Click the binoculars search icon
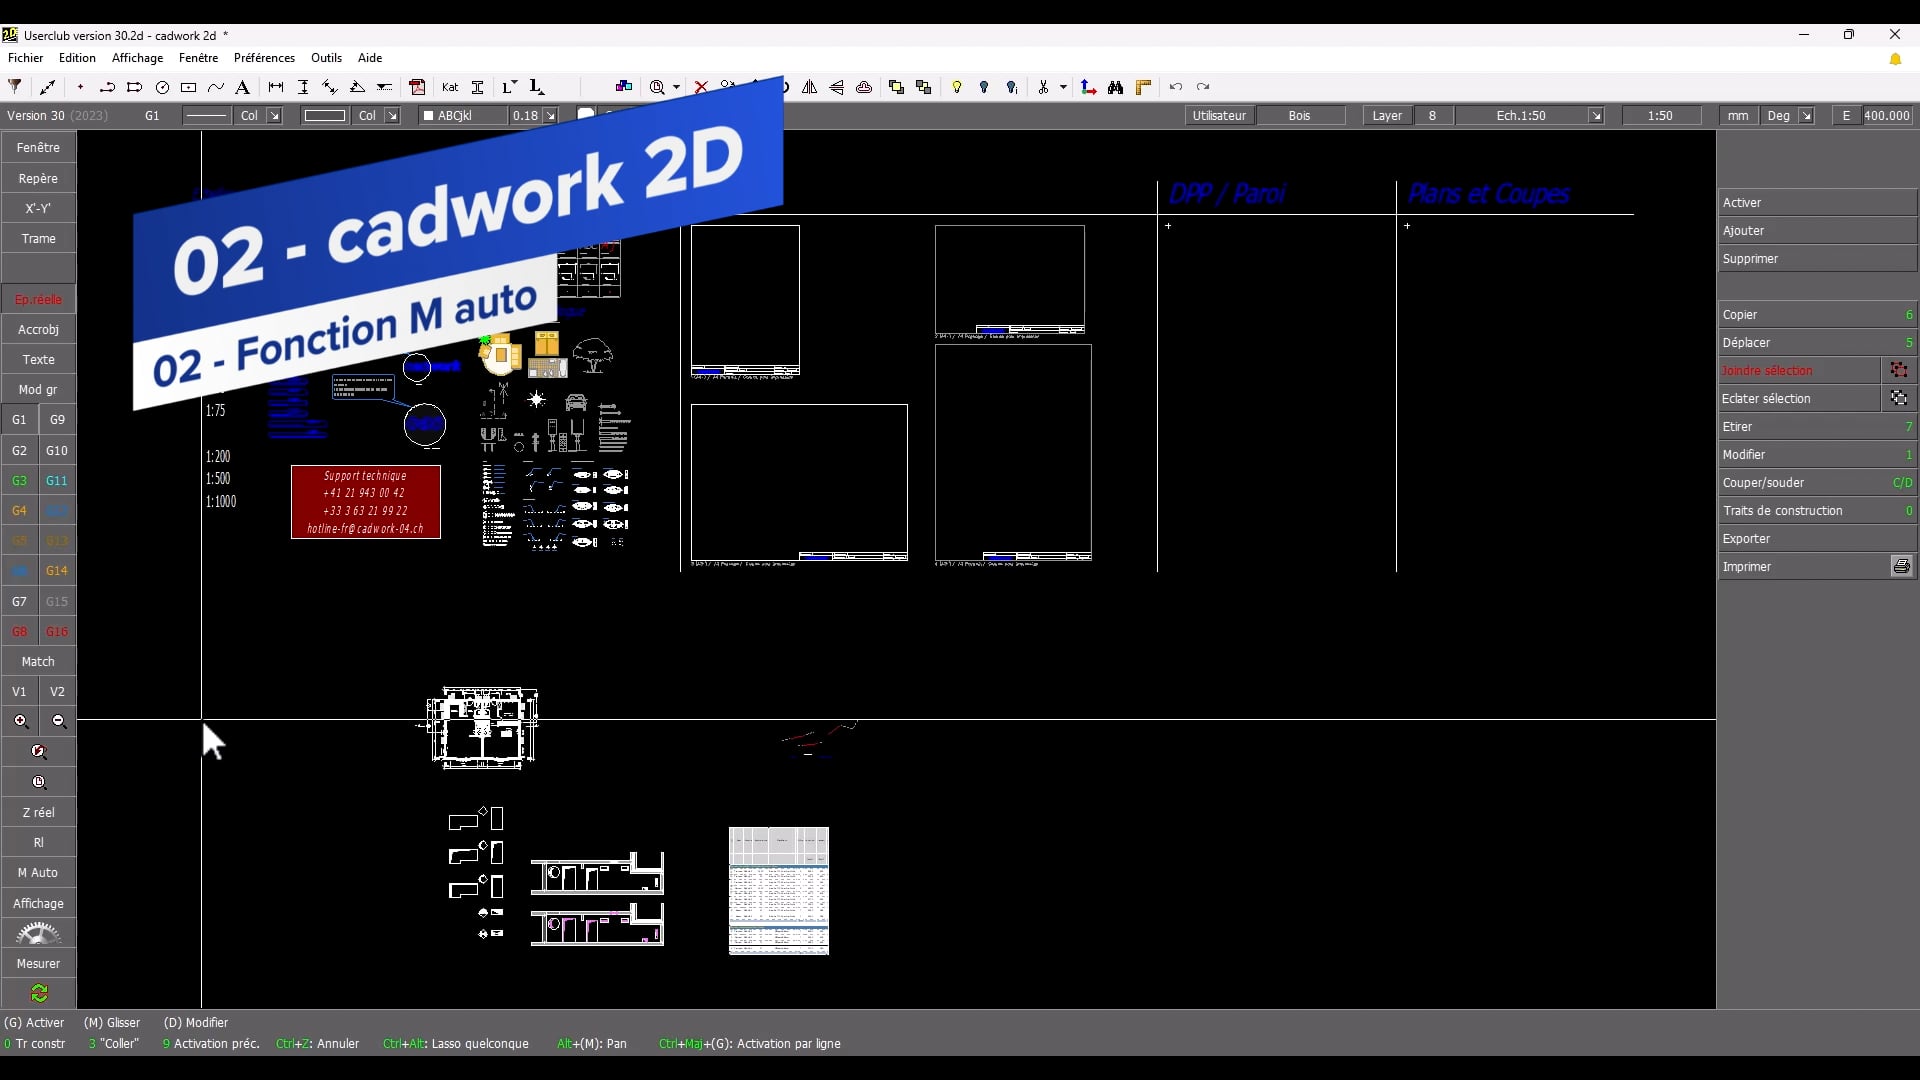1920x1080 pixels. 1115,87
